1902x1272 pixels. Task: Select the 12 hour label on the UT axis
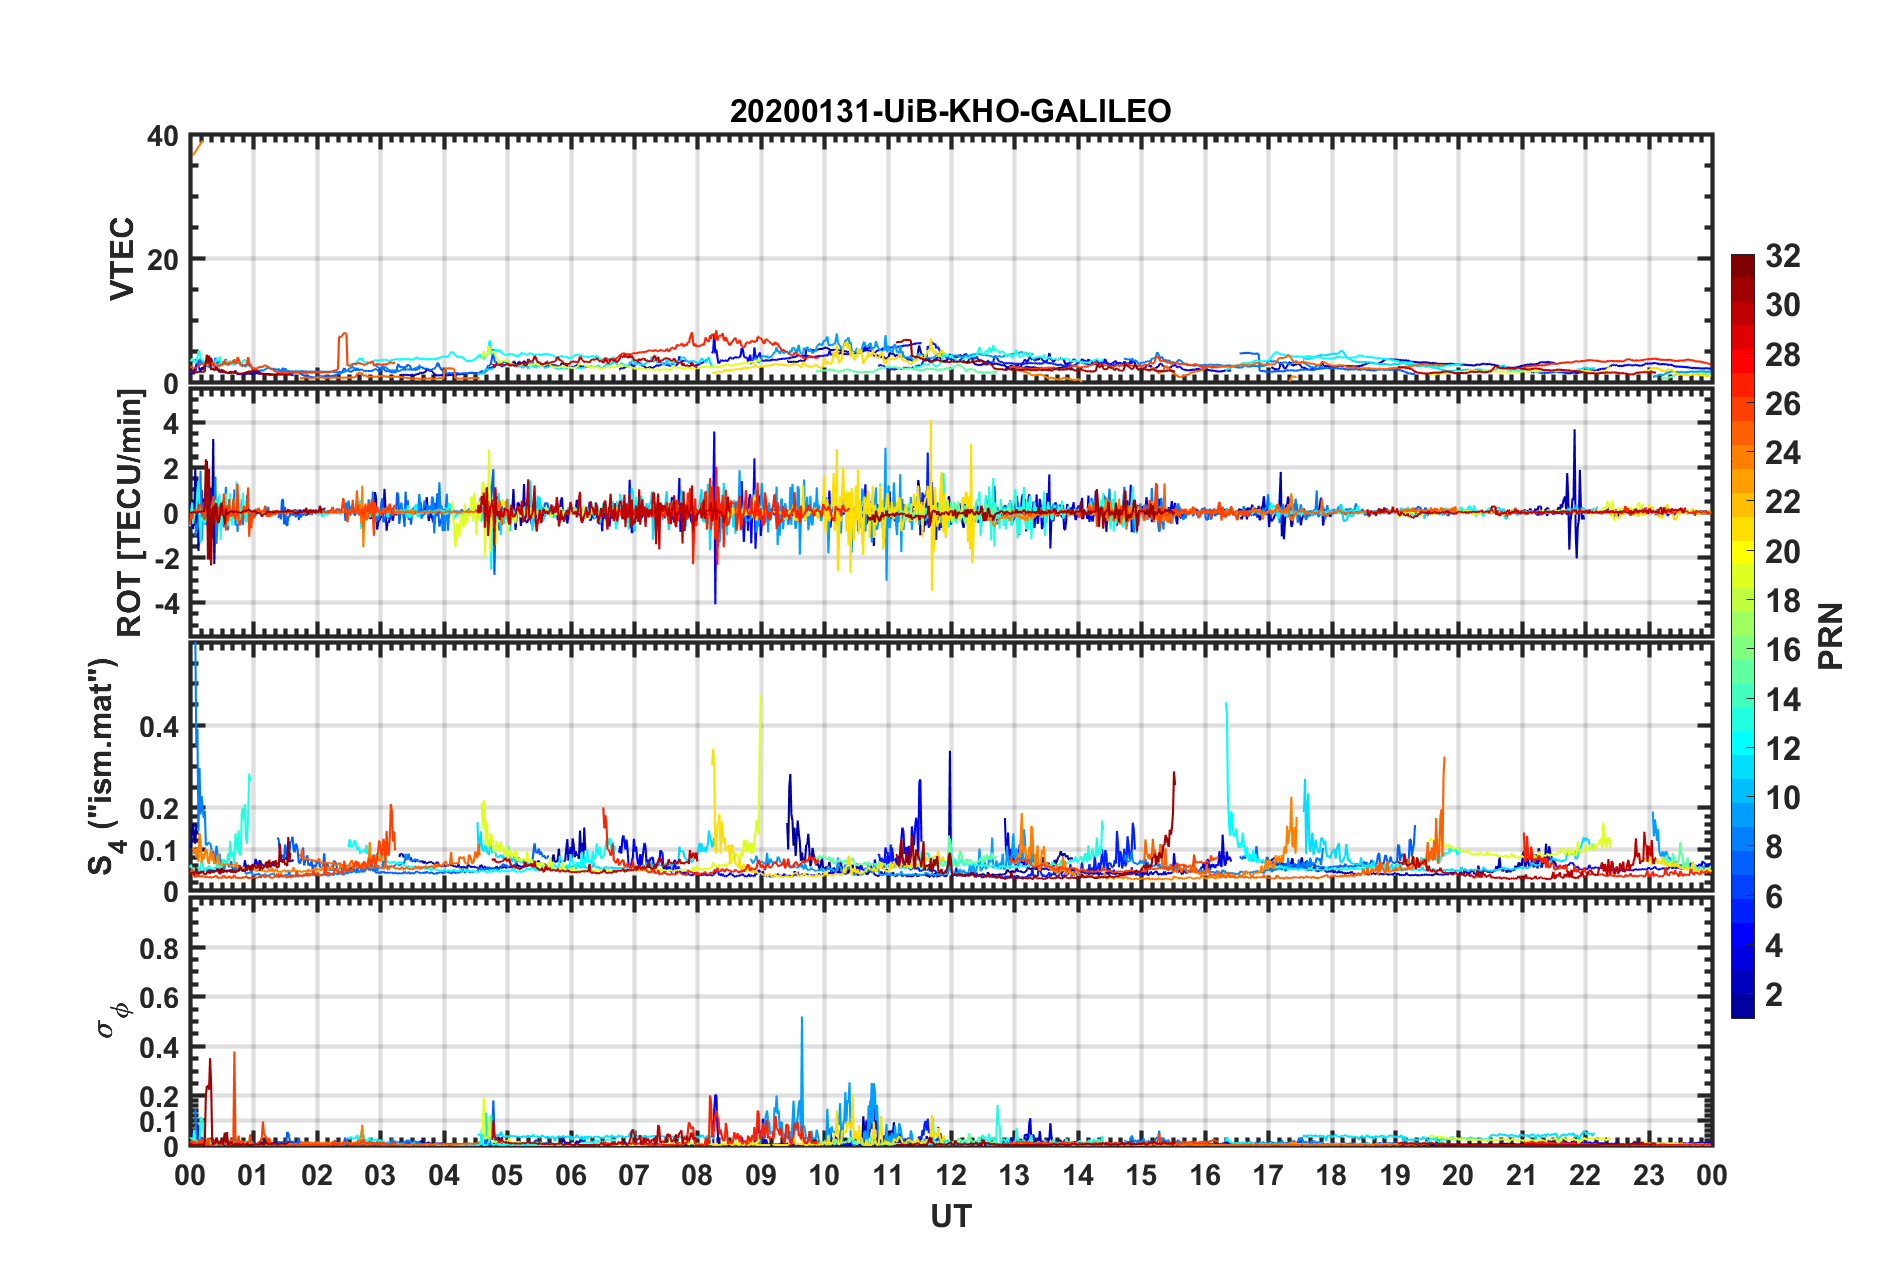(x=951, y=1175)
